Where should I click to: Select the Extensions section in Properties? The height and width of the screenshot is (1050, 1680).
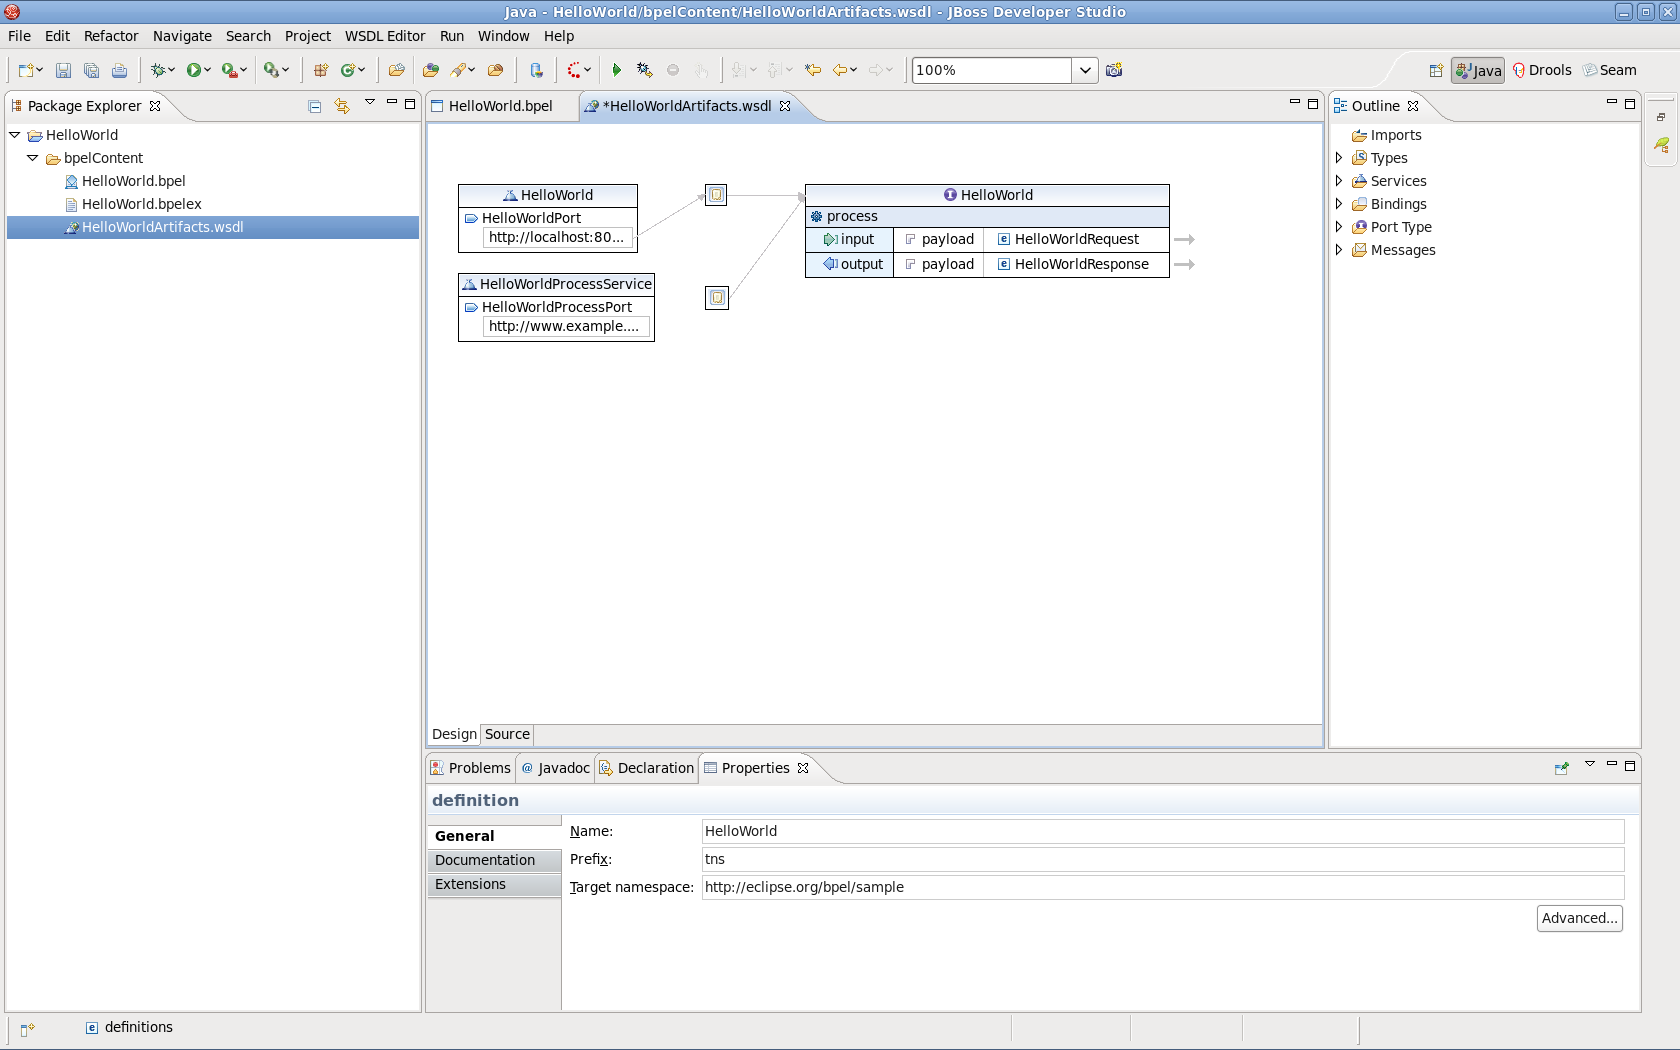[470, 884]
